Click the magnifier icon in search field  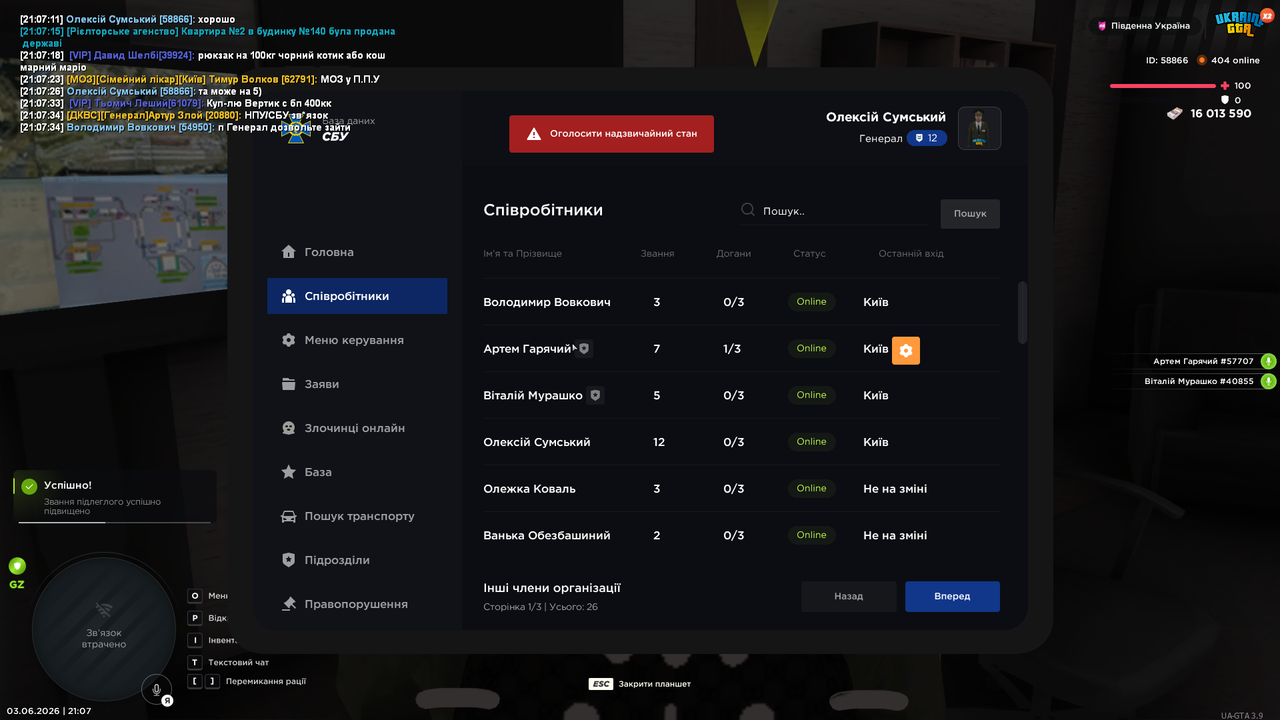point(748,210)
